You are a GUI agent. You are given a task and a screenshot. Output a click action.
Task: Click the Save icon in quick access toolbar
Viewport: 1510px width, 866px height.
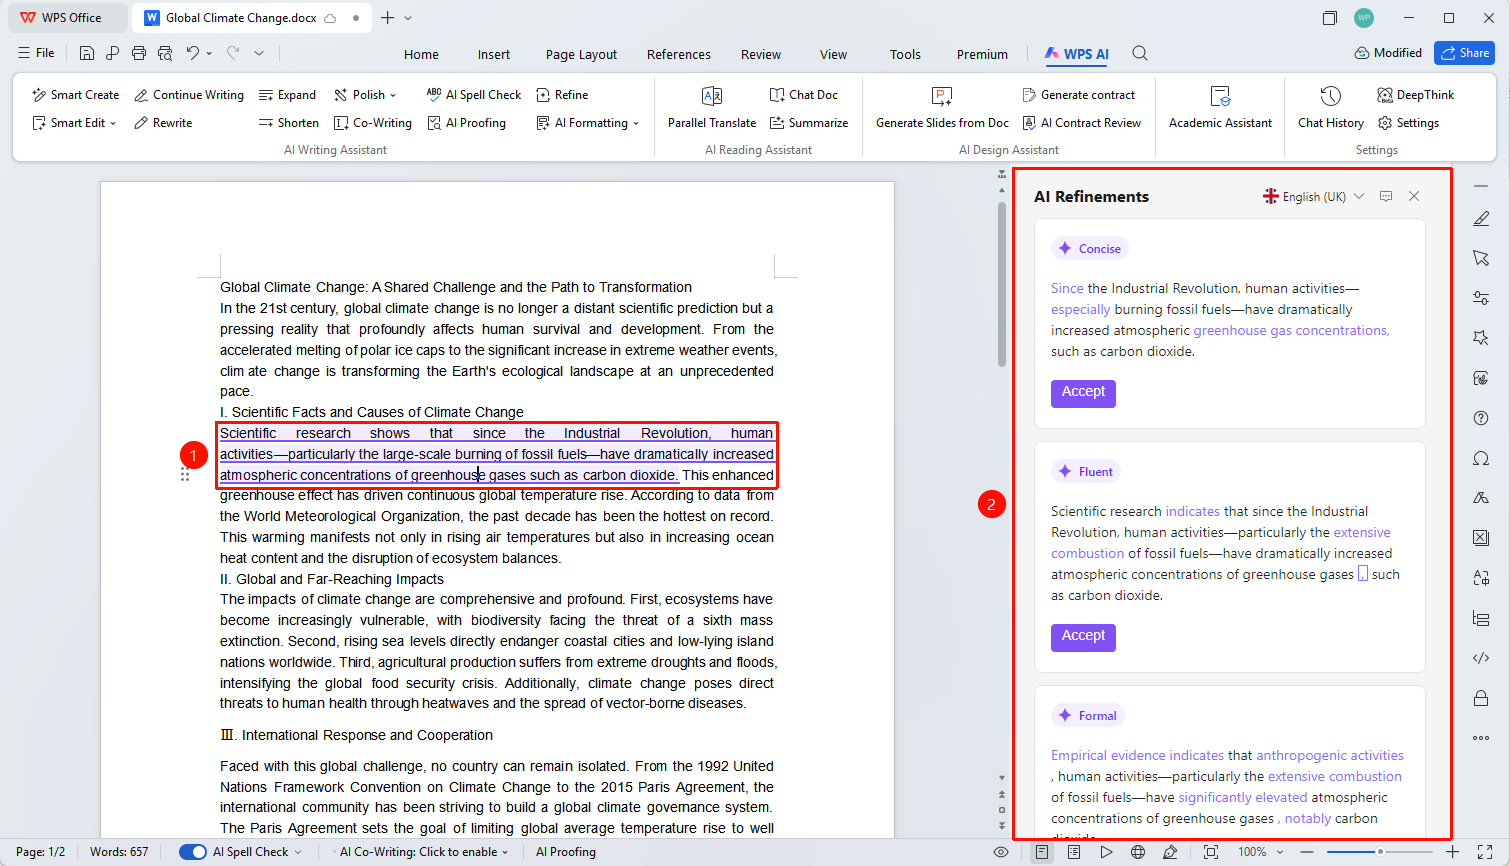click(87, 53)
